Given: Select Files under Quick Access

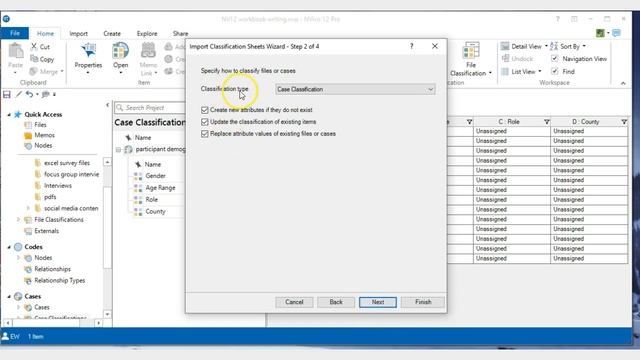Looking at the screenshot, I should tap(40, 124).
